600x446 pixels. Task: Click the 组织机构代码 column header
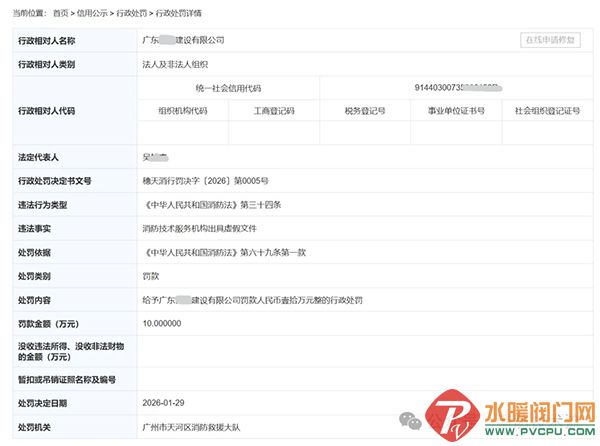[x=183, y=110]
